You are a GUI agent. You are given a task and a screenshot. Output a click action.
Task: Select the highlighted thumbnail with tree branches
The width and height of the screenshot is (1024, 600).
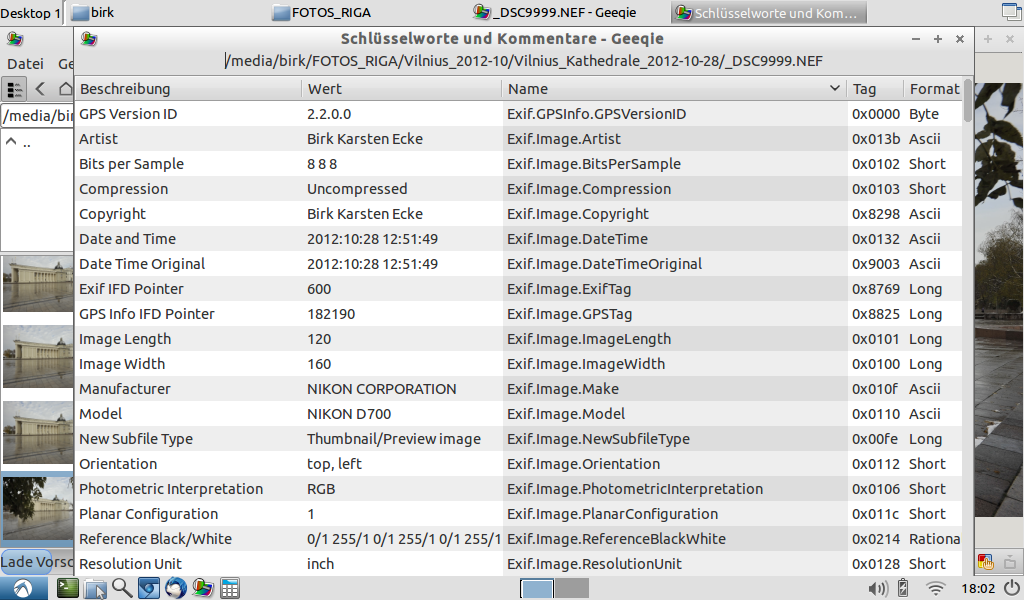pos(37,508)
